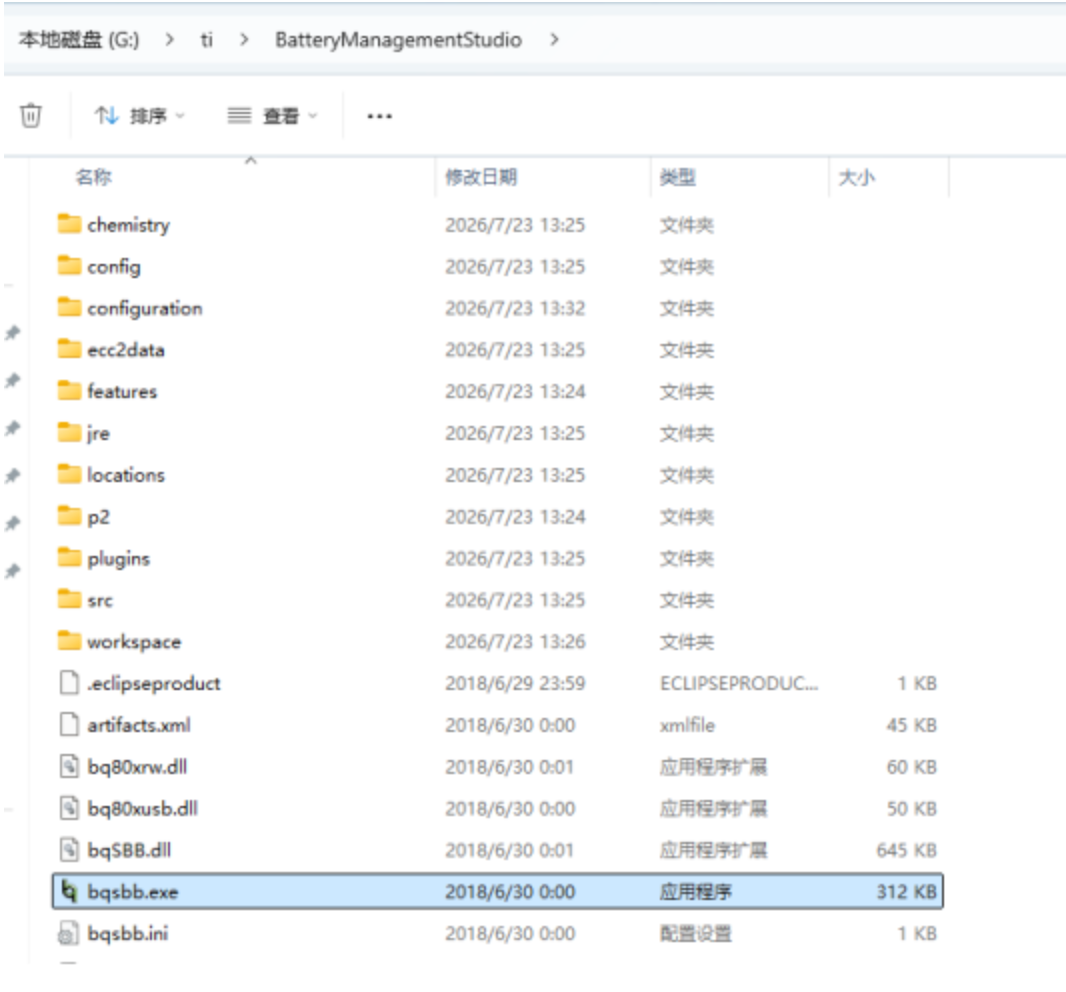The image size is (1066, 992).
Task: Click the 60 KB size cell
Action: [911, 767]
